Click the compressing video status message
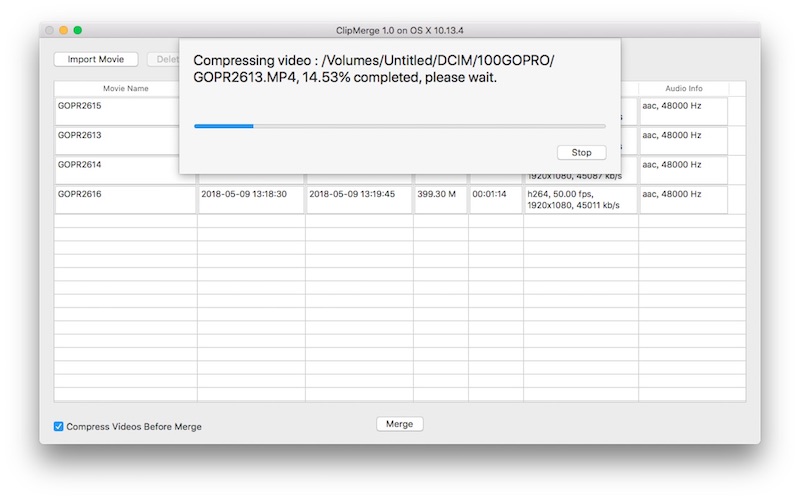Viewport: 800px width, 500px height. (373, 69)
